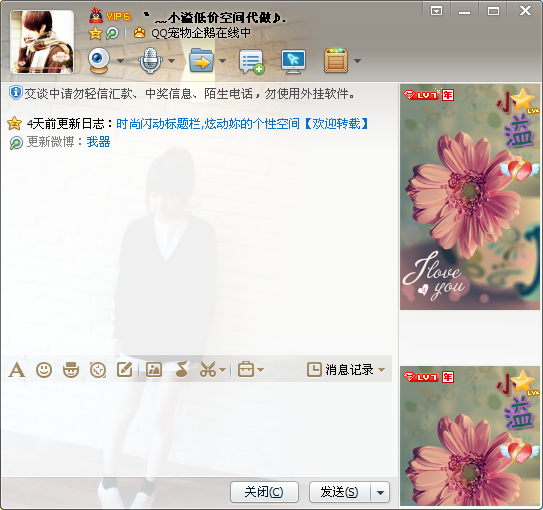
Task: Take a screenshot with scissors icon
Action: pyautogui.click(x=208, y=369)
